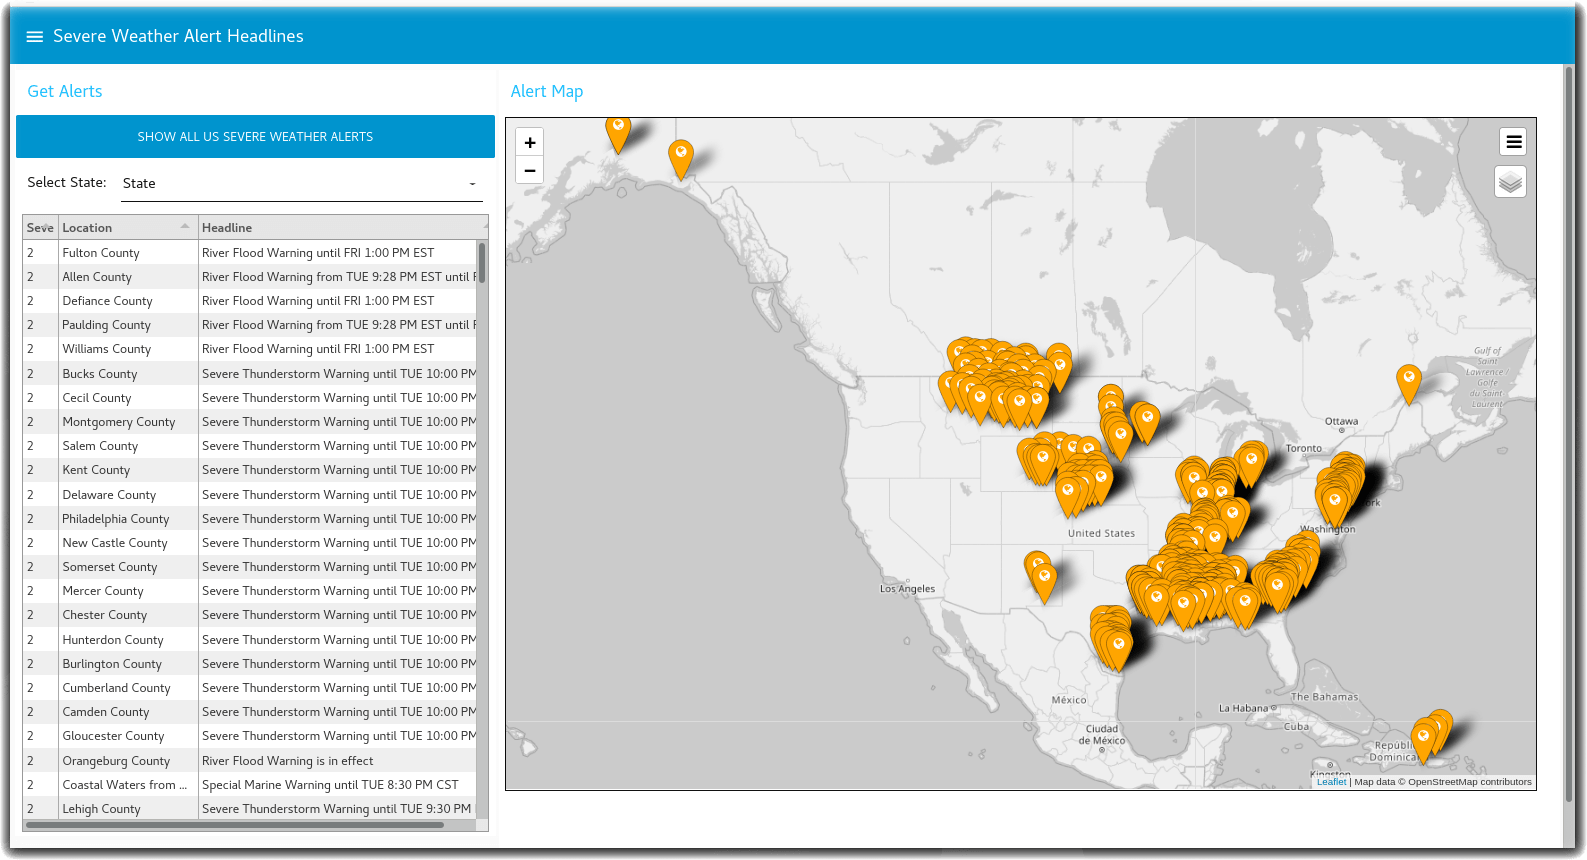Select the Coastal Waters from row

tap(250, 785)
